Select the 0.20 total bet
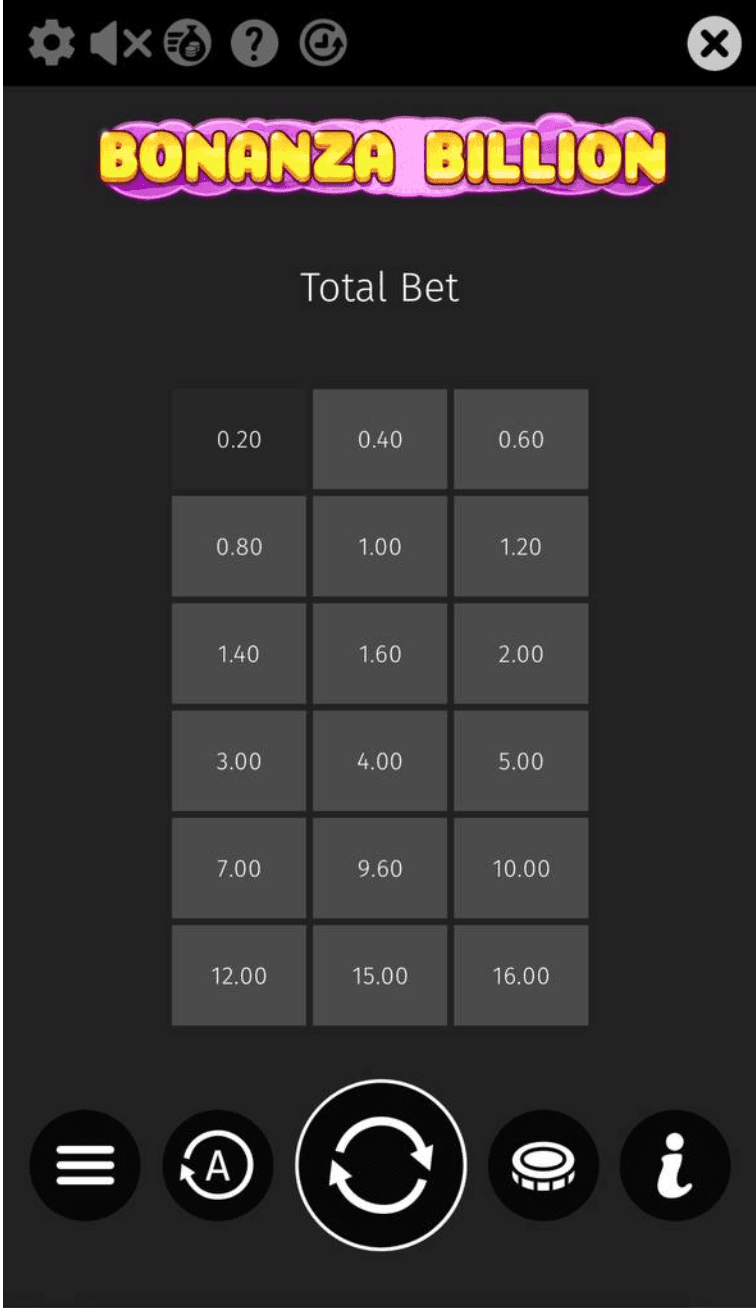Screen dimensions: 756x1308 pyautogui.click(x=238, y=439)
